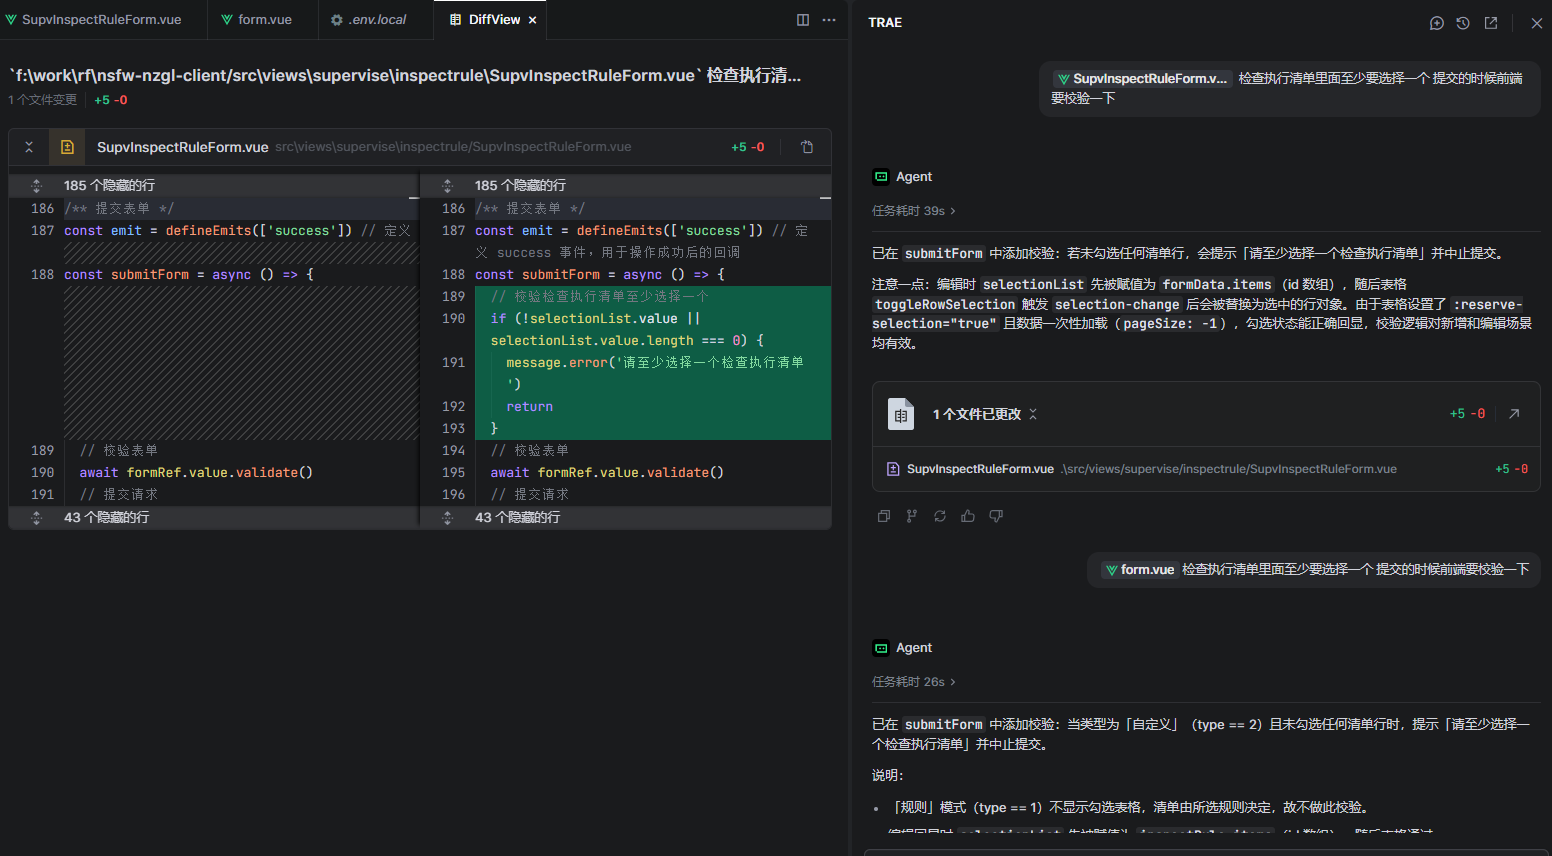The image size is (1552, 856).
Task: Copy the first Agent response
Action: 884,516
